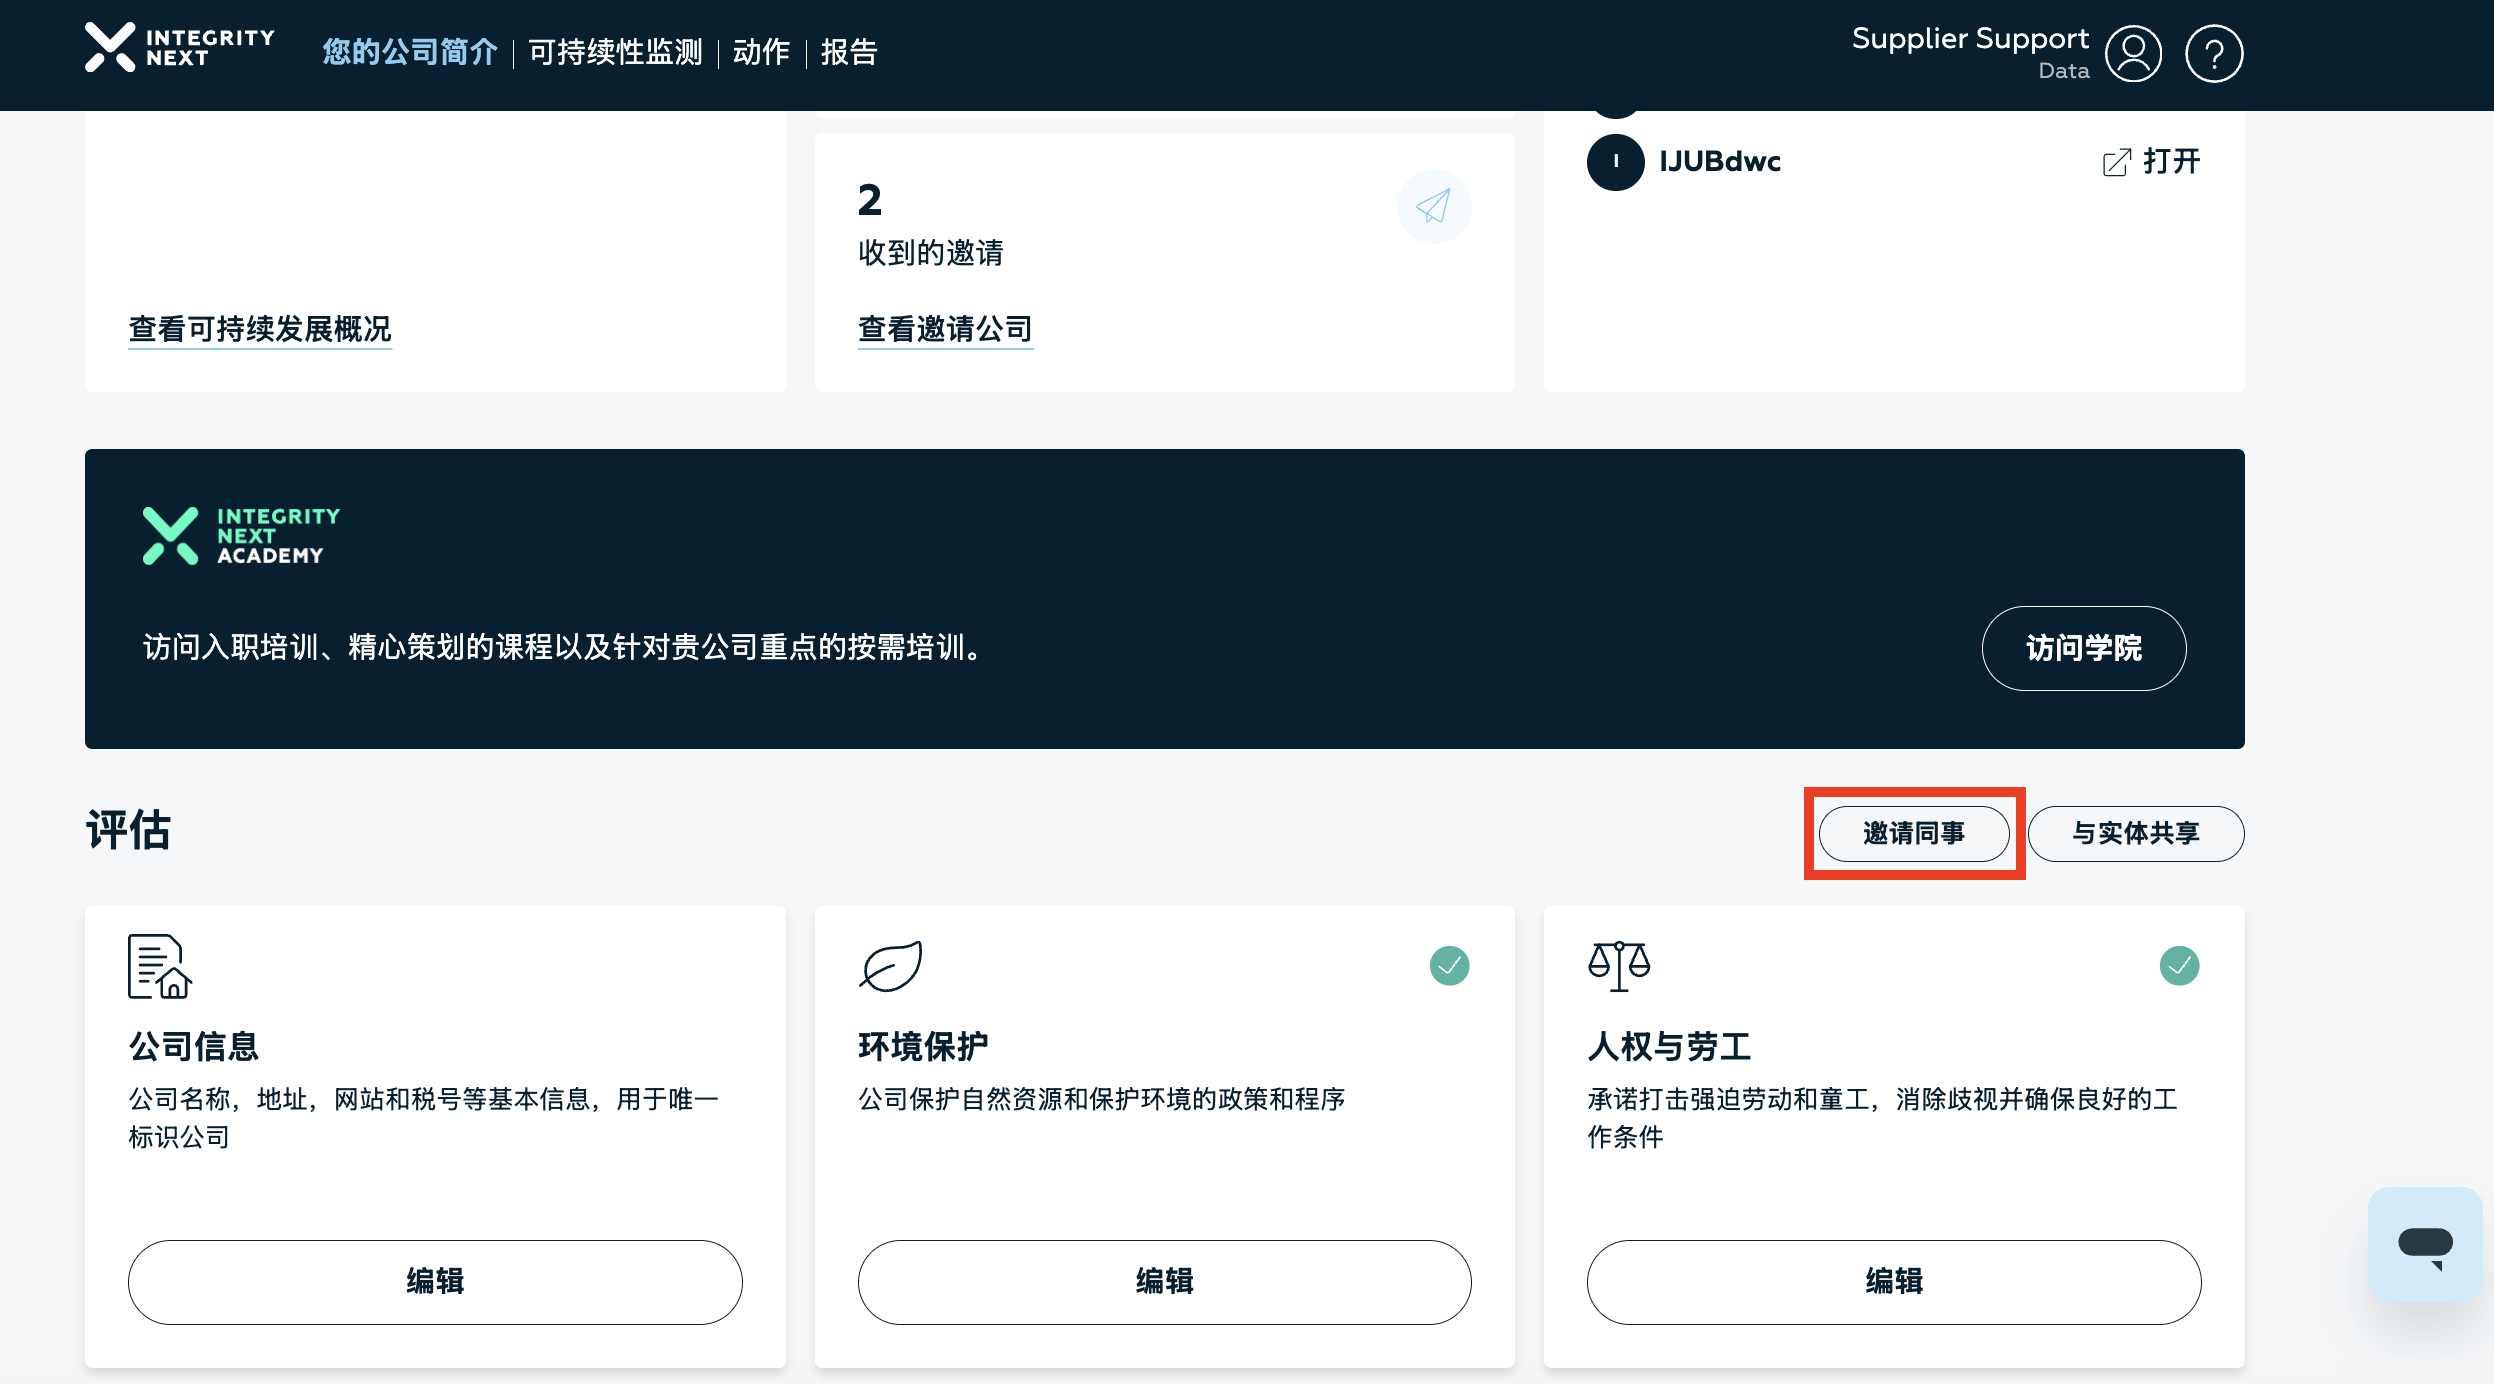The height and width of the screenshot is (1384, 2494).
Task: Click the 访问学院 button
Action: coord(2083,648)
